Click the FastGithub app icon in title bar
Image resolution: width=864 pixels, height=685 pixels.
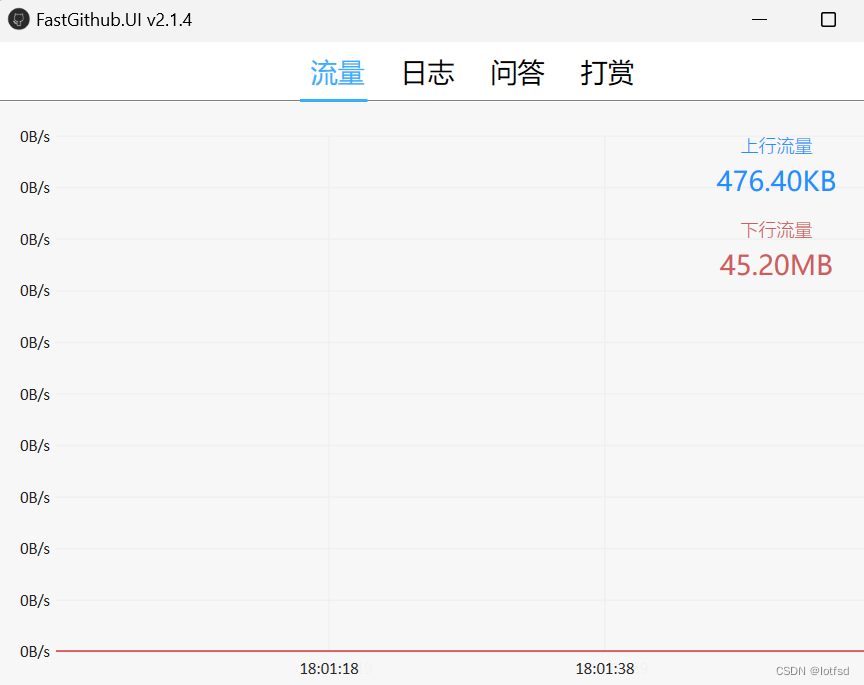pos(17,19)
